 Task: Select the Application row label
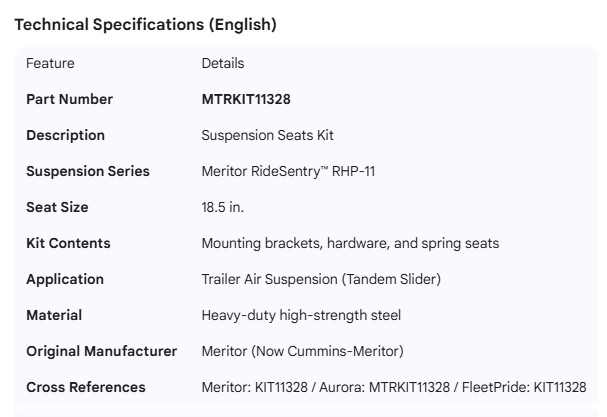coord(64,279)
